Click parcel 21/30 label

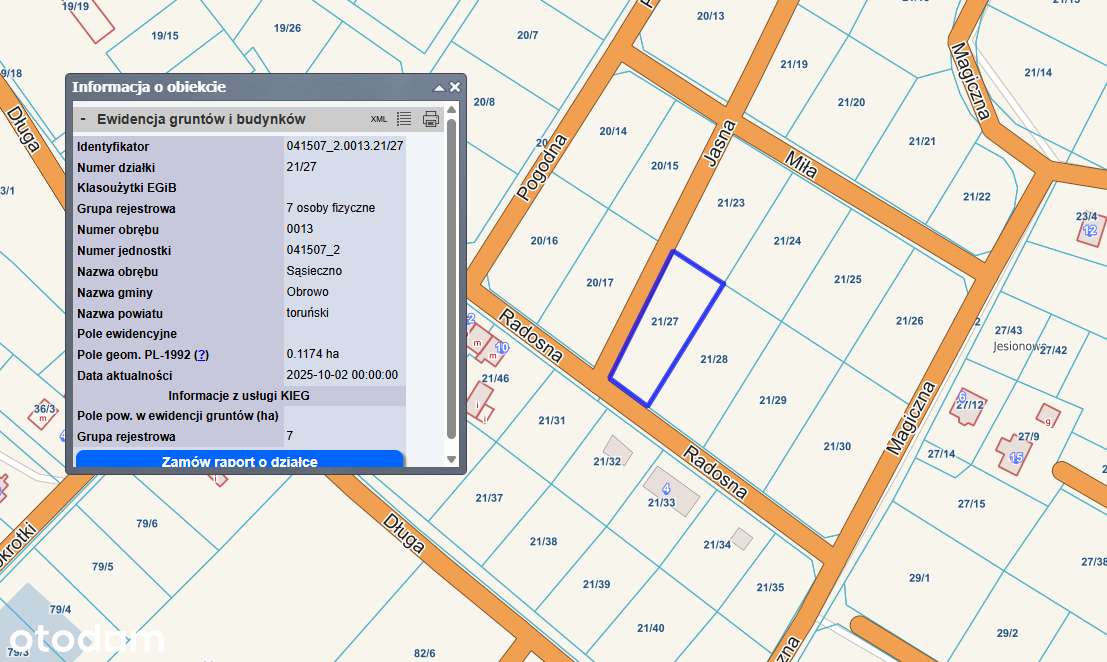(837, 446)
